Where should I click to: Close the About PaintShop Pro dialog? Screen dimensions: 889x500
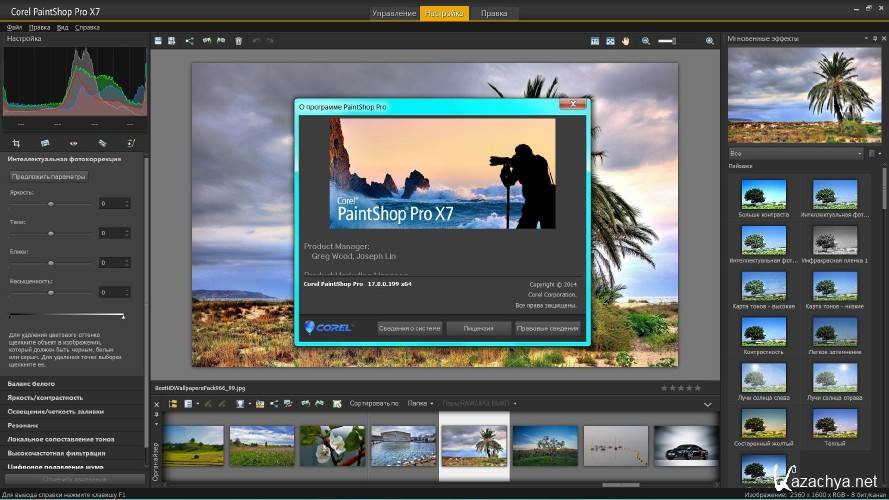[x=573, y=103]
